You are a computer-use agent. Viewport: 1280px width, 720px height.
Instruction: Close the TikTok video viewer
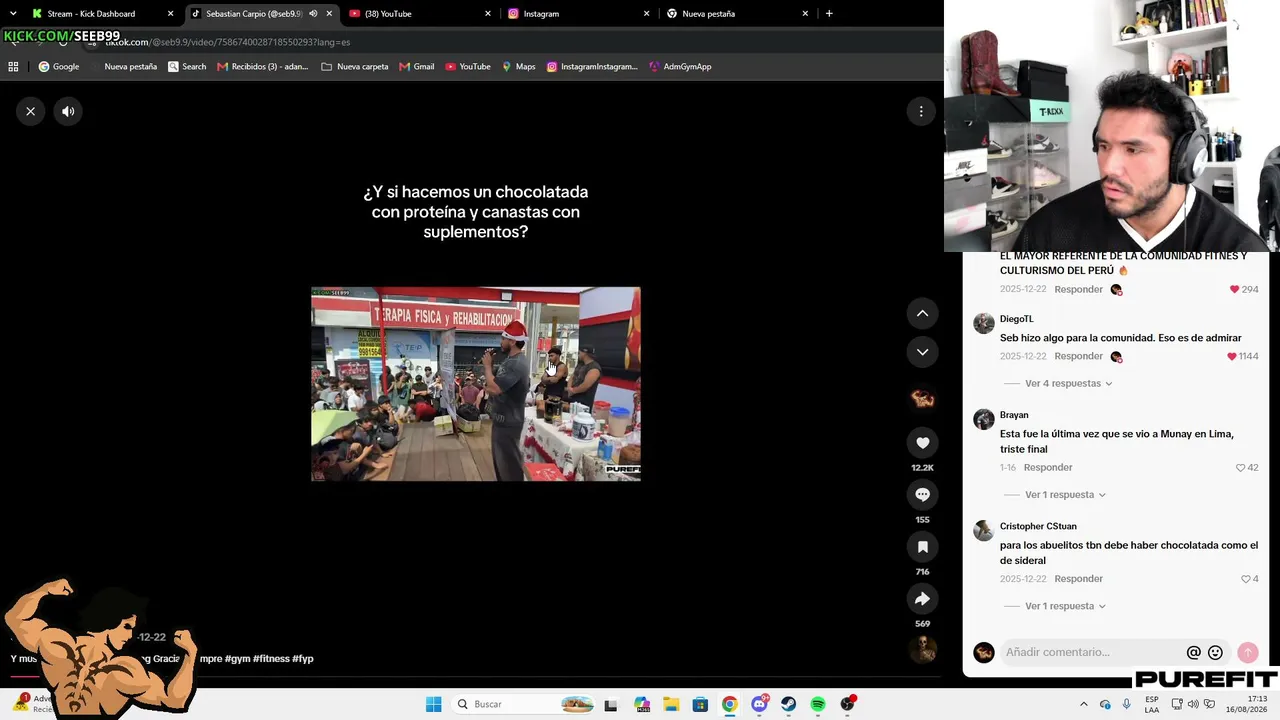31,111
